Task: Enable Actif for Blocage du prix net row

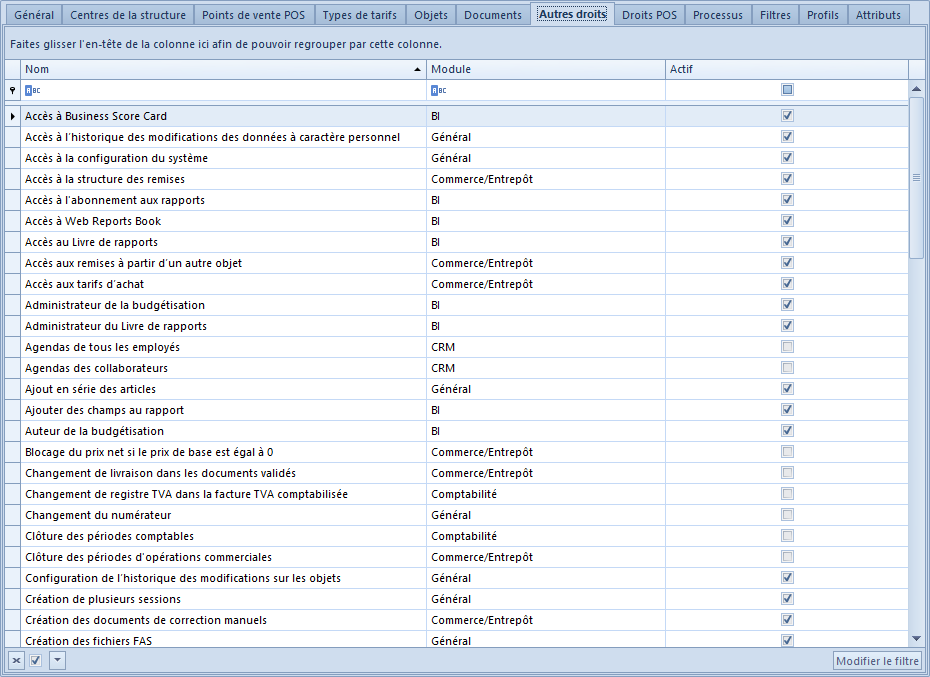Action: pyautogui.click(x=787, y=452)
